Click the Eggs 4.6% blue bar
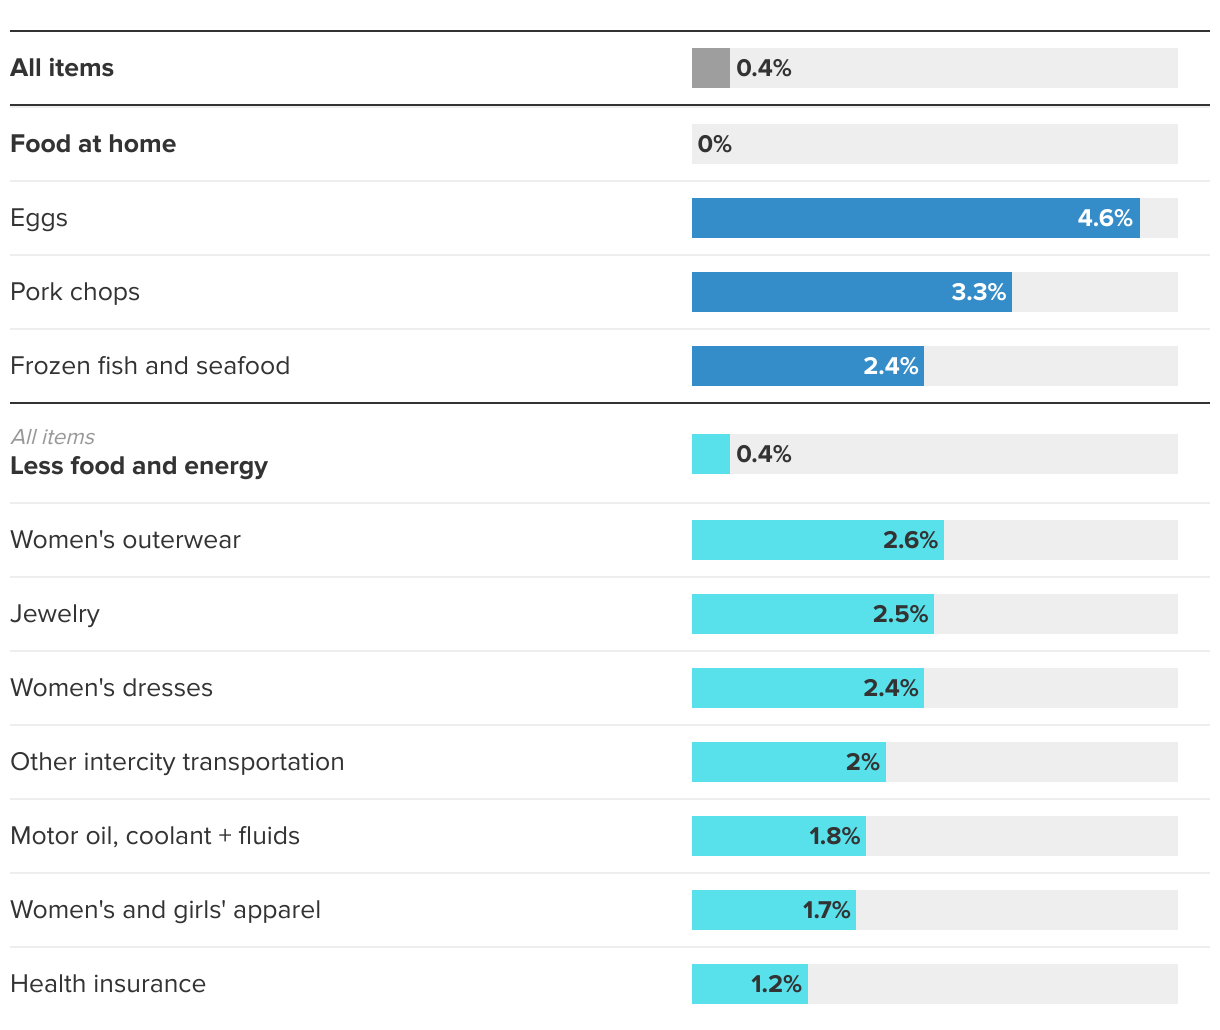 pyautogui.click(x=915, y=218)
